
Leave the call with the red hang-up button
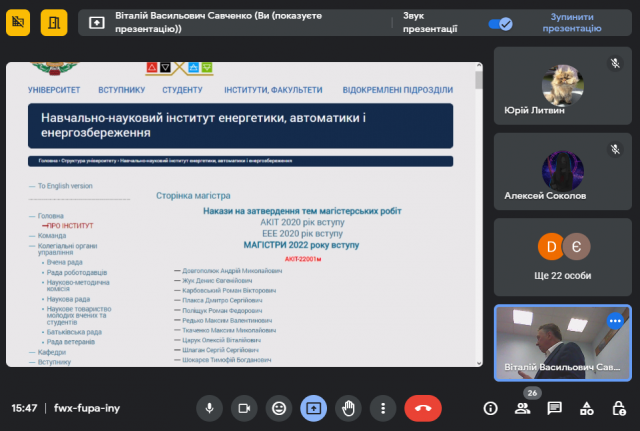click(x=423, y=408)
